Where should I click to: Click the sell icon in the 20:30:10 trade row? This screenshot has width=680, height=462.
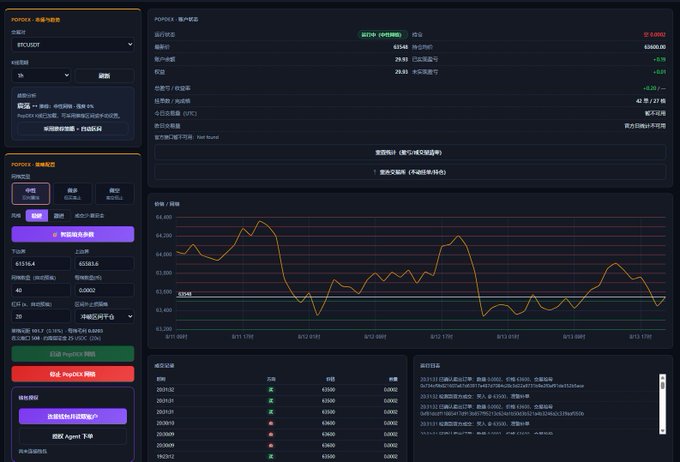271,423
